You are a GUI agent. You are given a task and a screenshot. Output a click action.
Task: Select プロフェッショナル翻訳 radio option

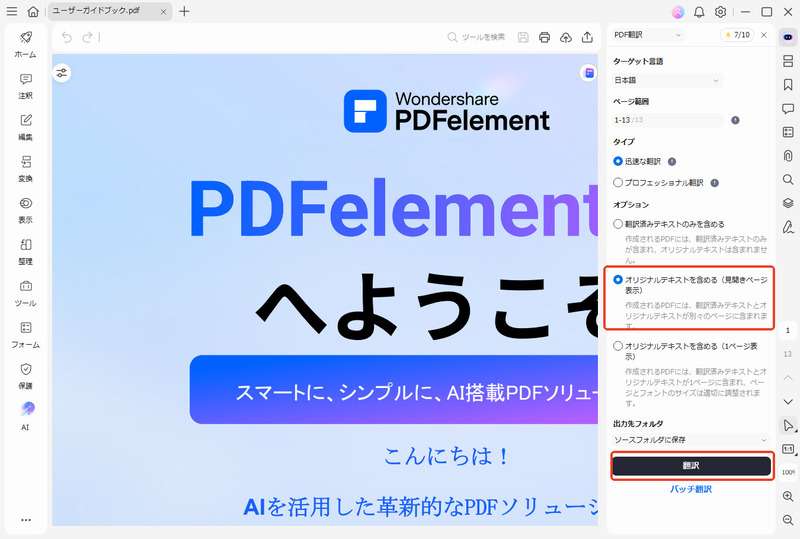(618, 183)
